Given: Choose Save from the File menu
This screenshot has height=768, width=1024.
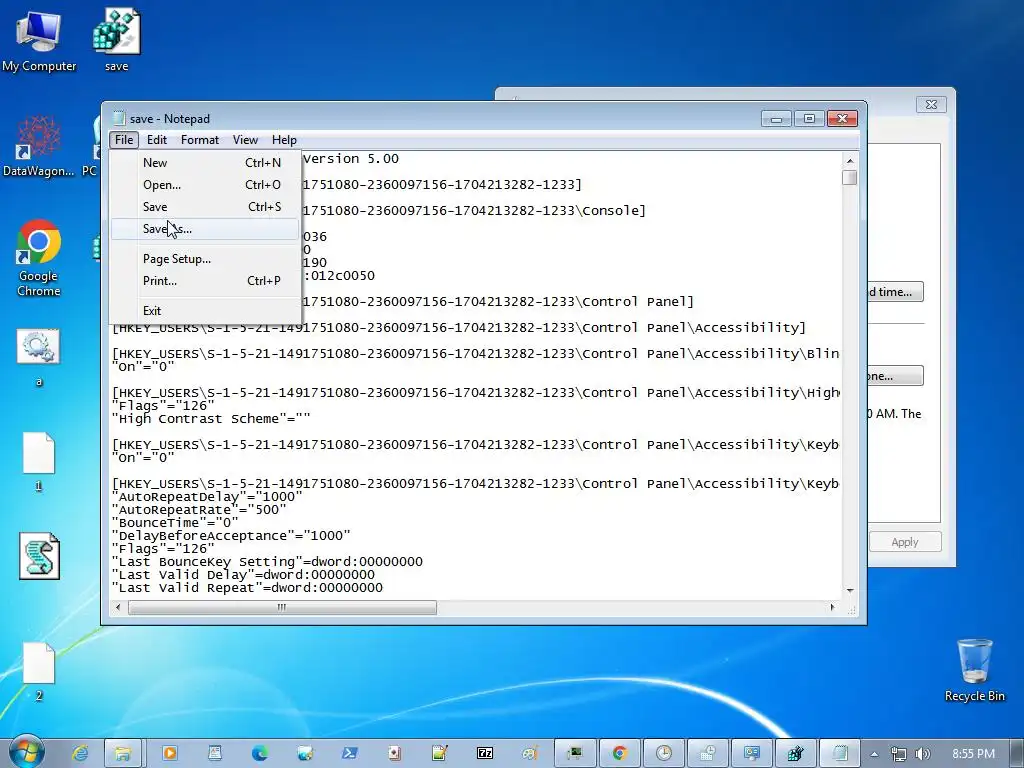Looking at the screenshot, I should pos(205,206).
